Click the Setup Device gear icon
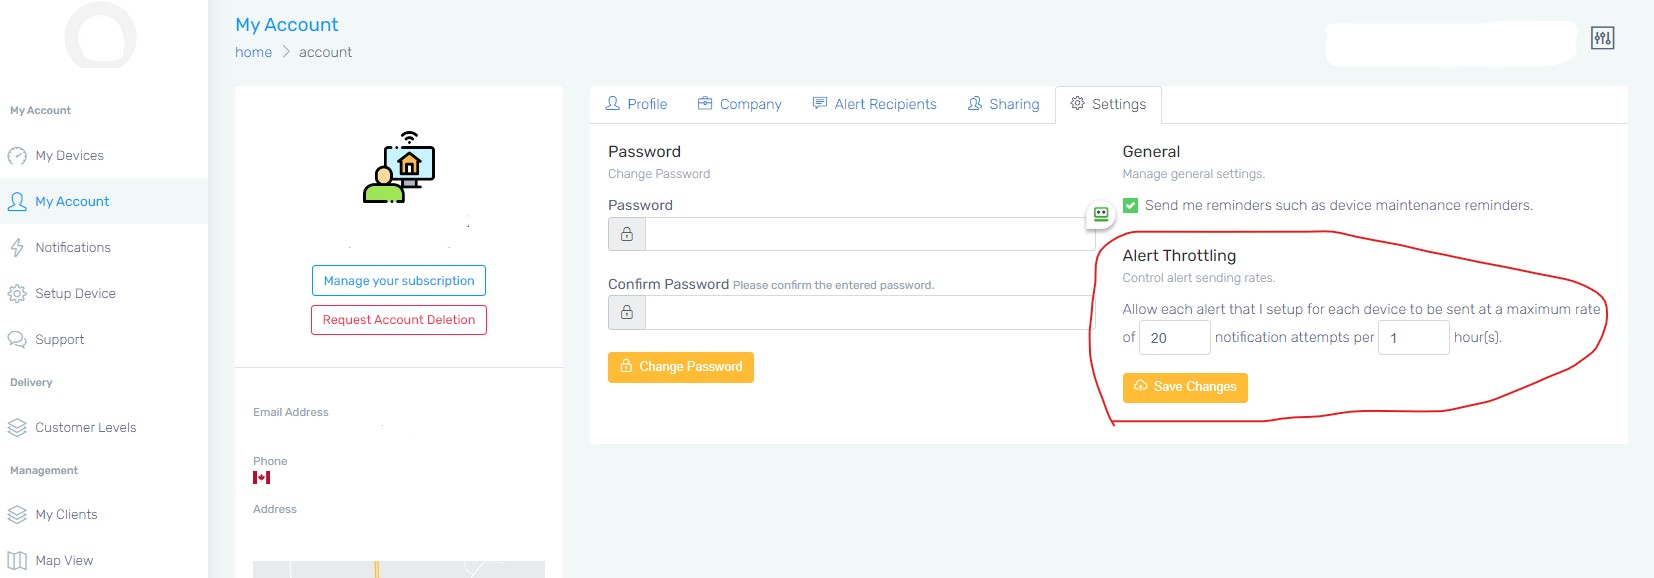 click(17, 294)
